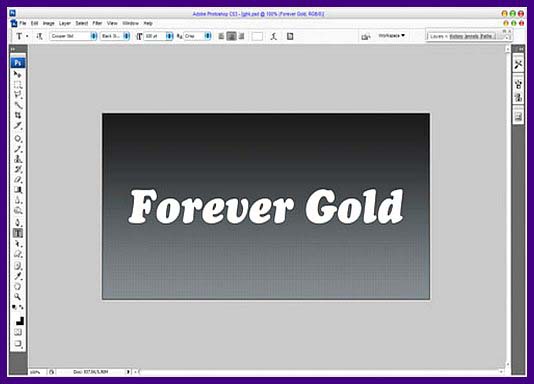Open the View menu
This screenshot has height=384, width=534.
coord(112,23)
